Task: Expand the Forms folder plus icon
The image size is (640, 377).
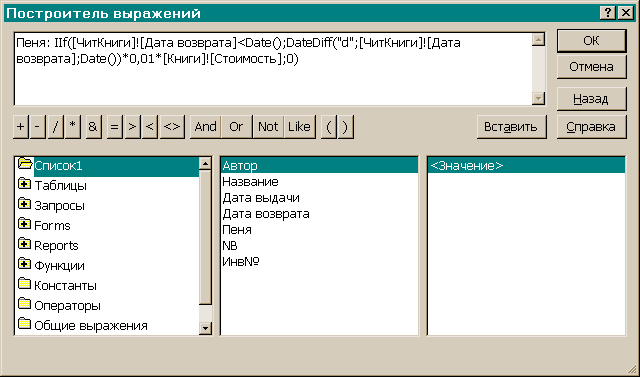Action: [24, 224]
